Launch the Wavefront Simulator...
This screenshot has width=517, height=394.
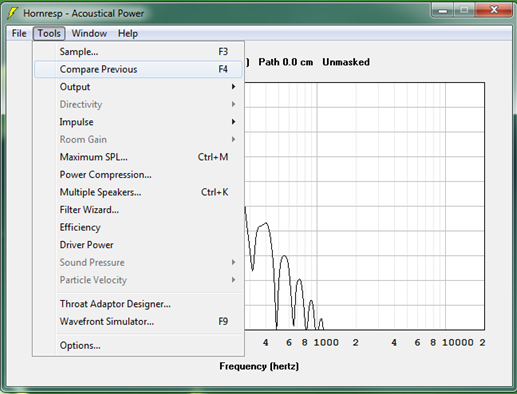138,322
